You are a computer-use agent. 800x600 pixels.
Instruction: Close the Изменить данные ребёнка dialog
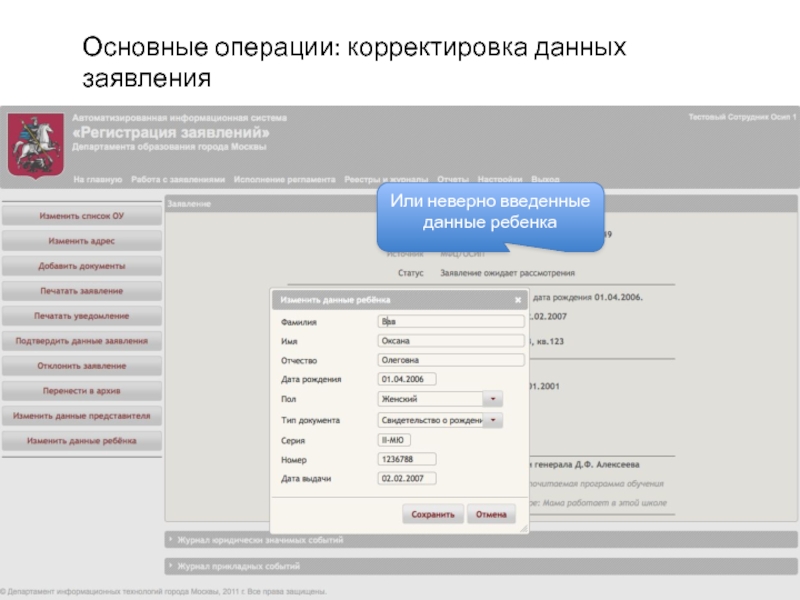coord(517,299)
